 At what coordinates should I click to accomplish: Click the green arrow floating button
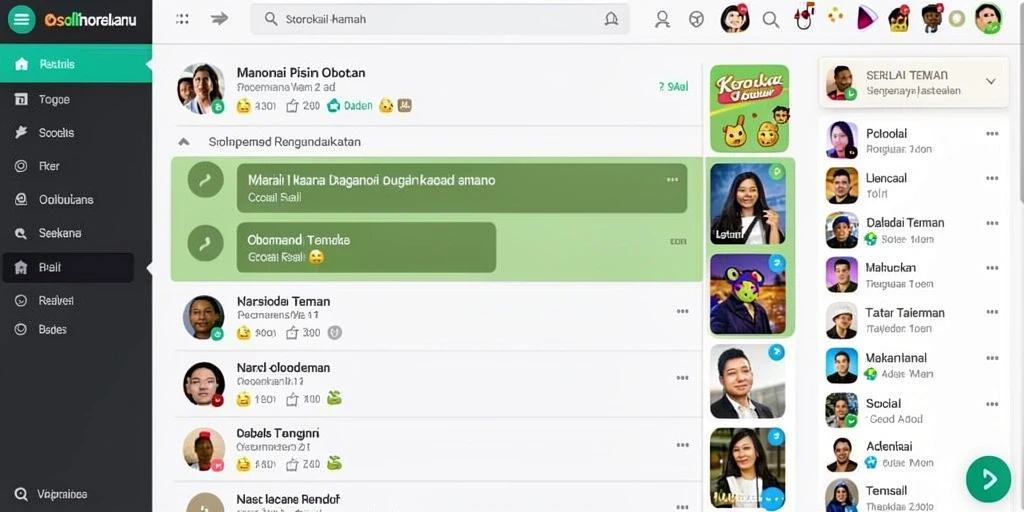988,479
